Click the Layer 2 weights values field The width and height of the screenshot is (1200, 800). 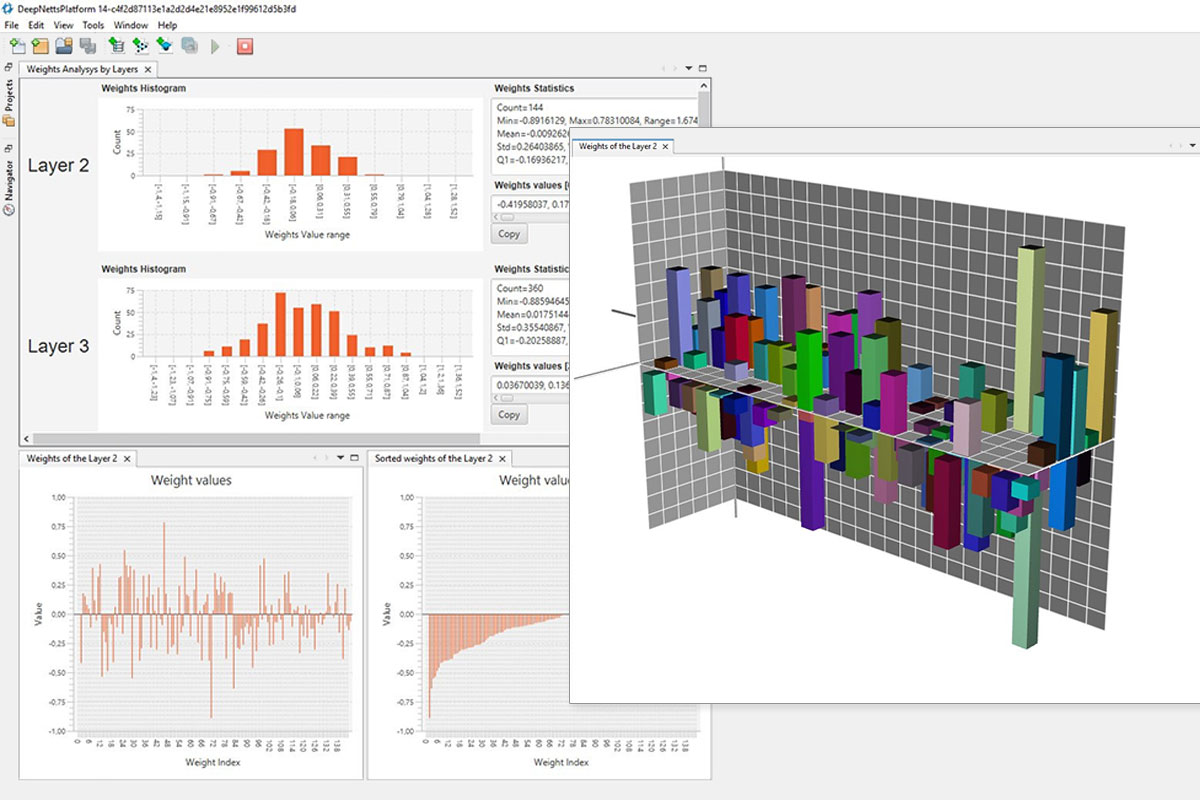531,204
